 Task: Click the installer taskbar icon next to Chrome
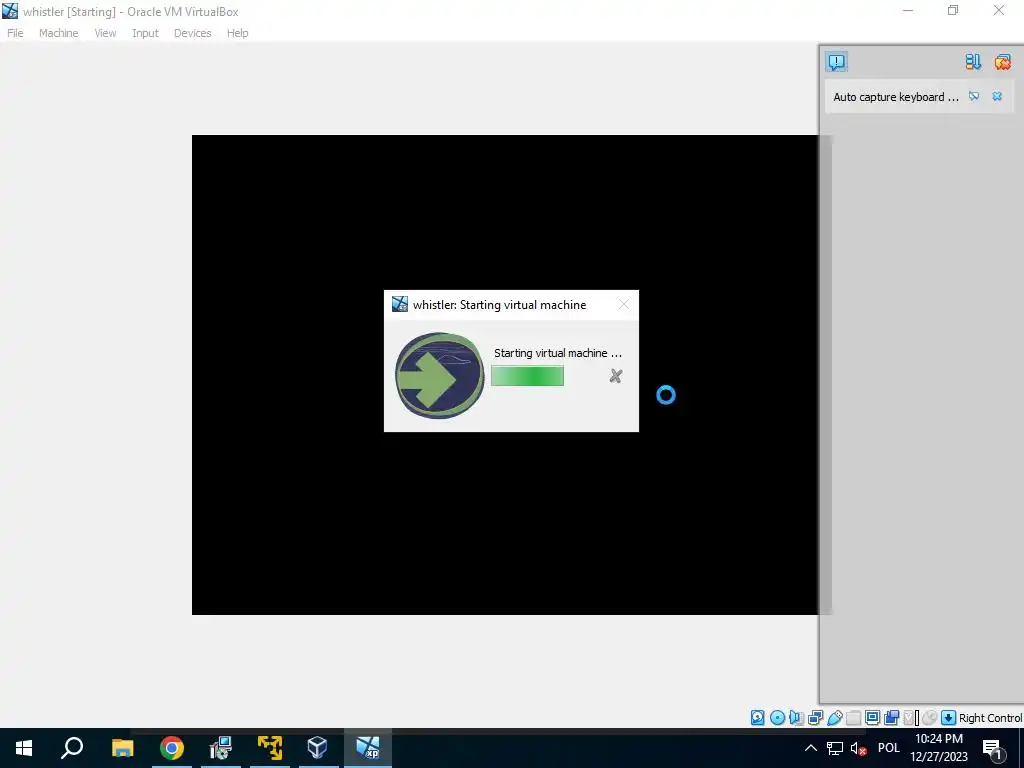(x=221, y=748)
